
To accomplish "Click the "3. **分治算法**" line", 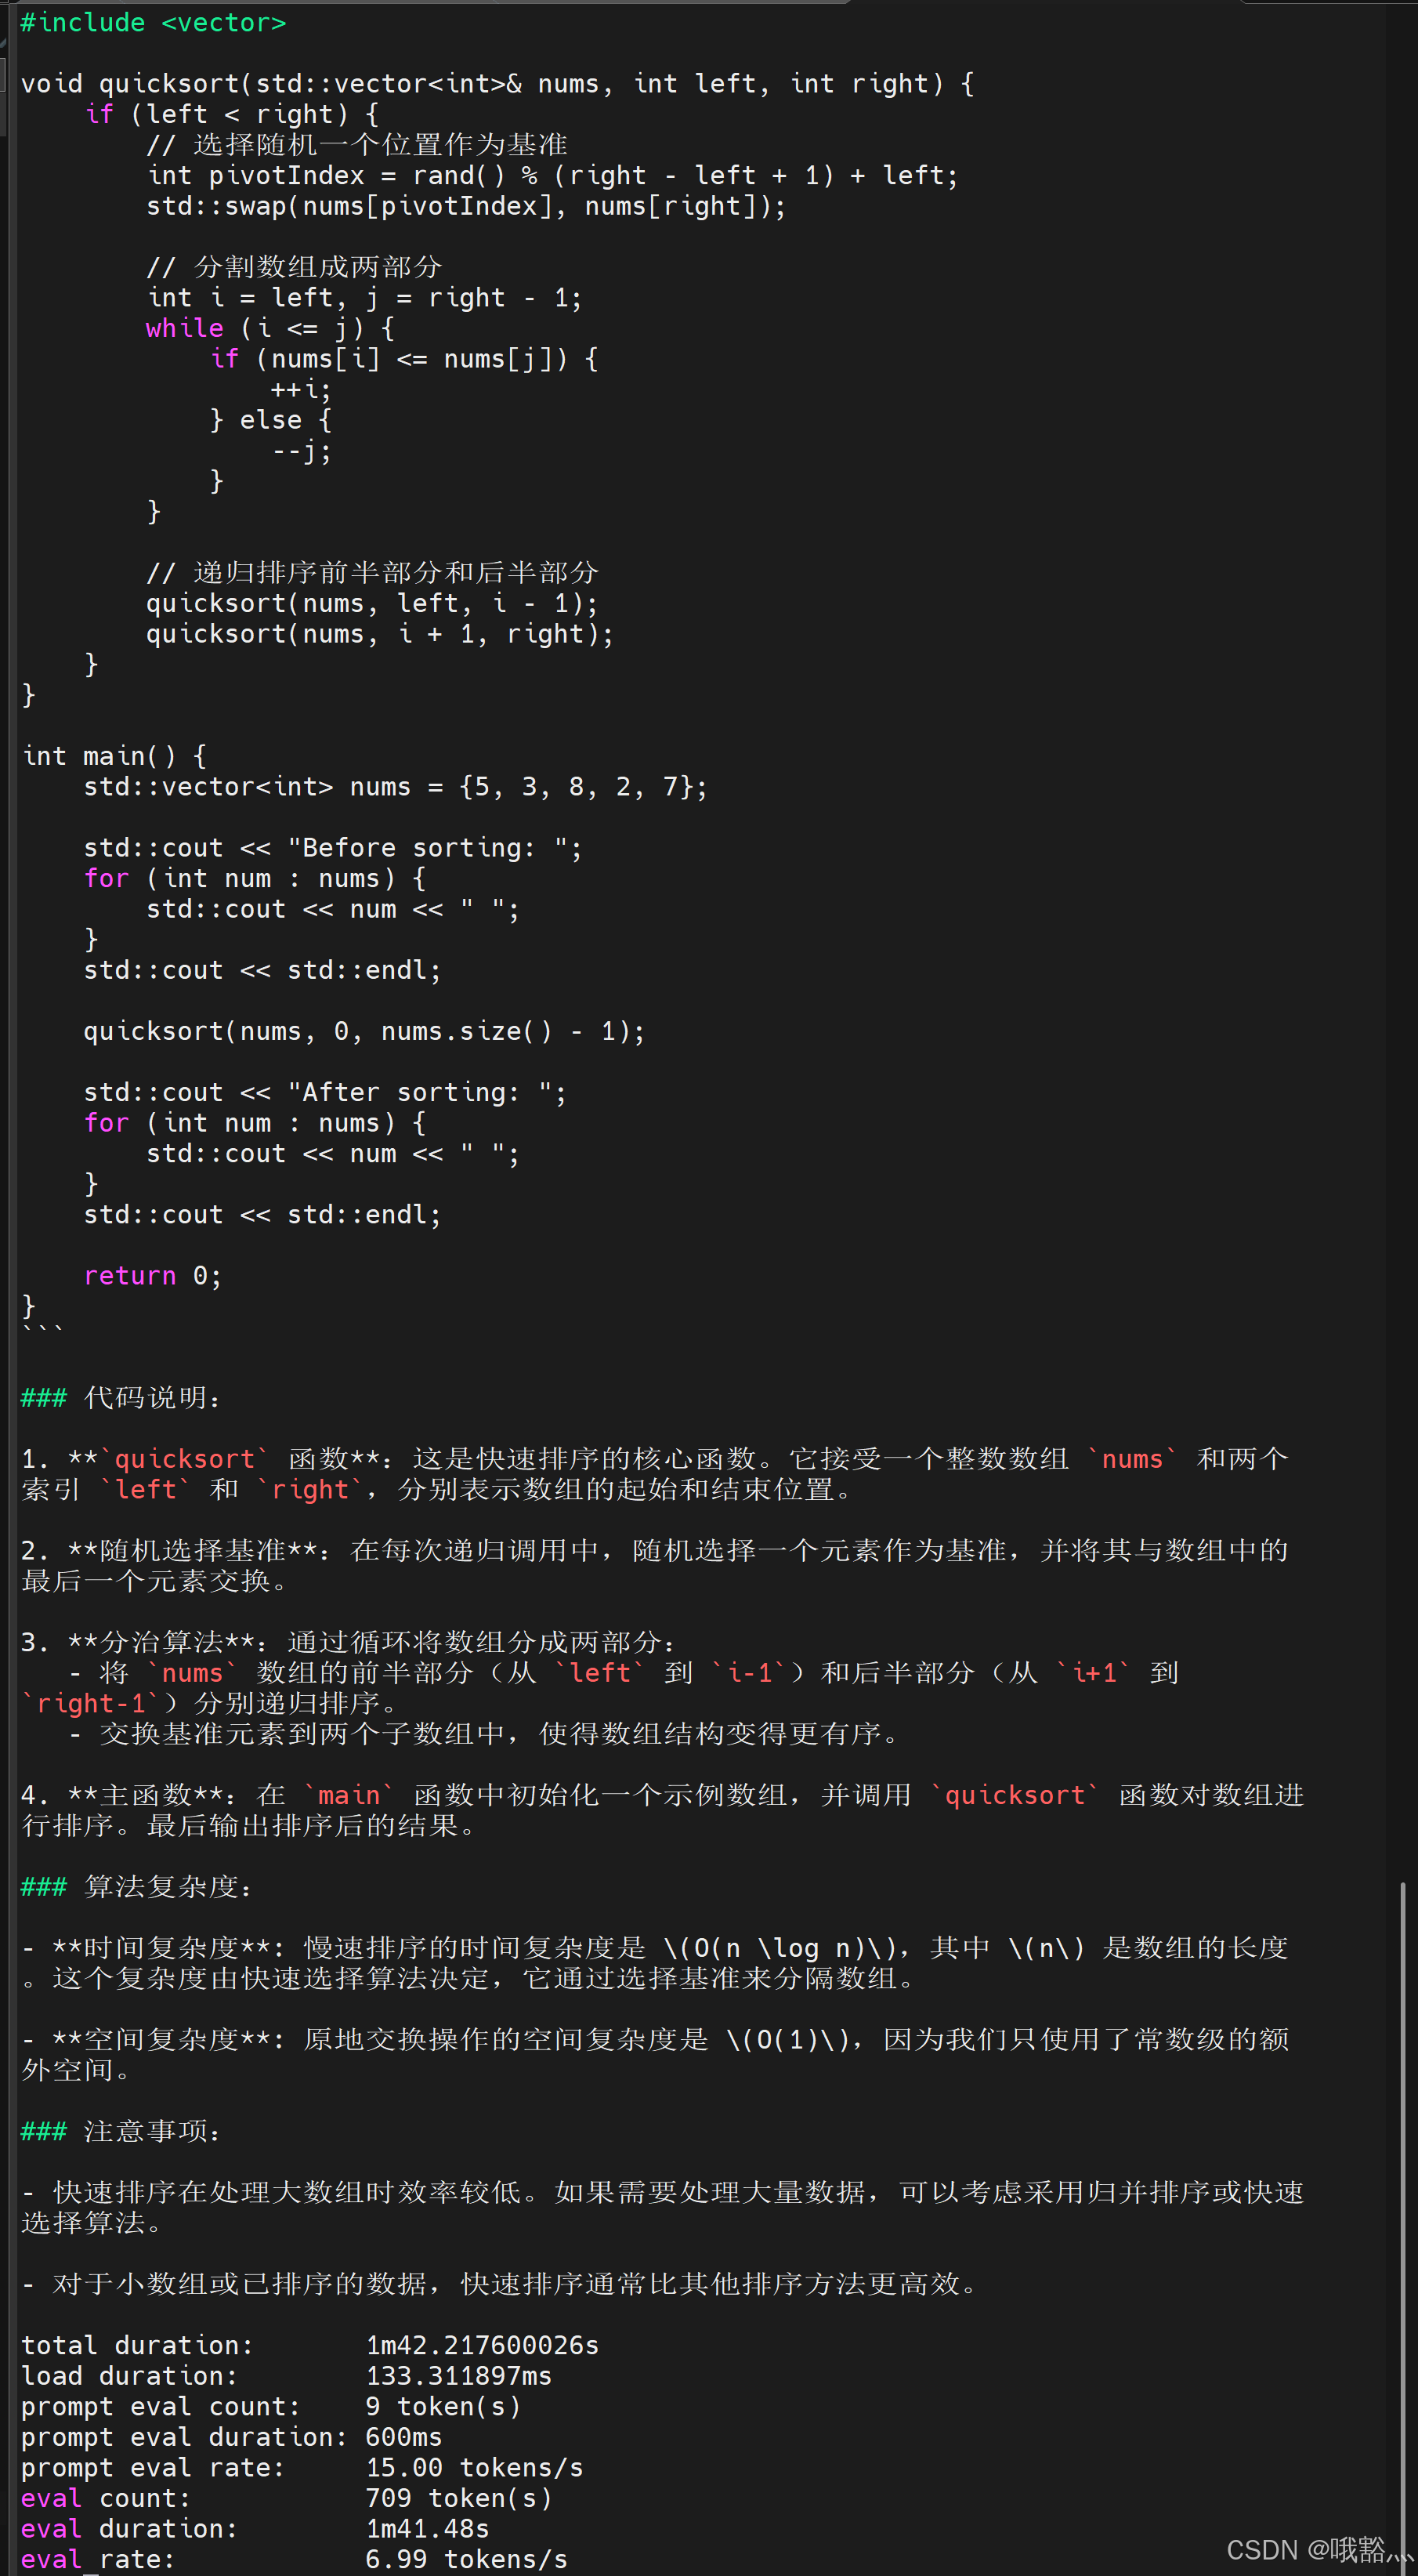I will click(349, 1642).
